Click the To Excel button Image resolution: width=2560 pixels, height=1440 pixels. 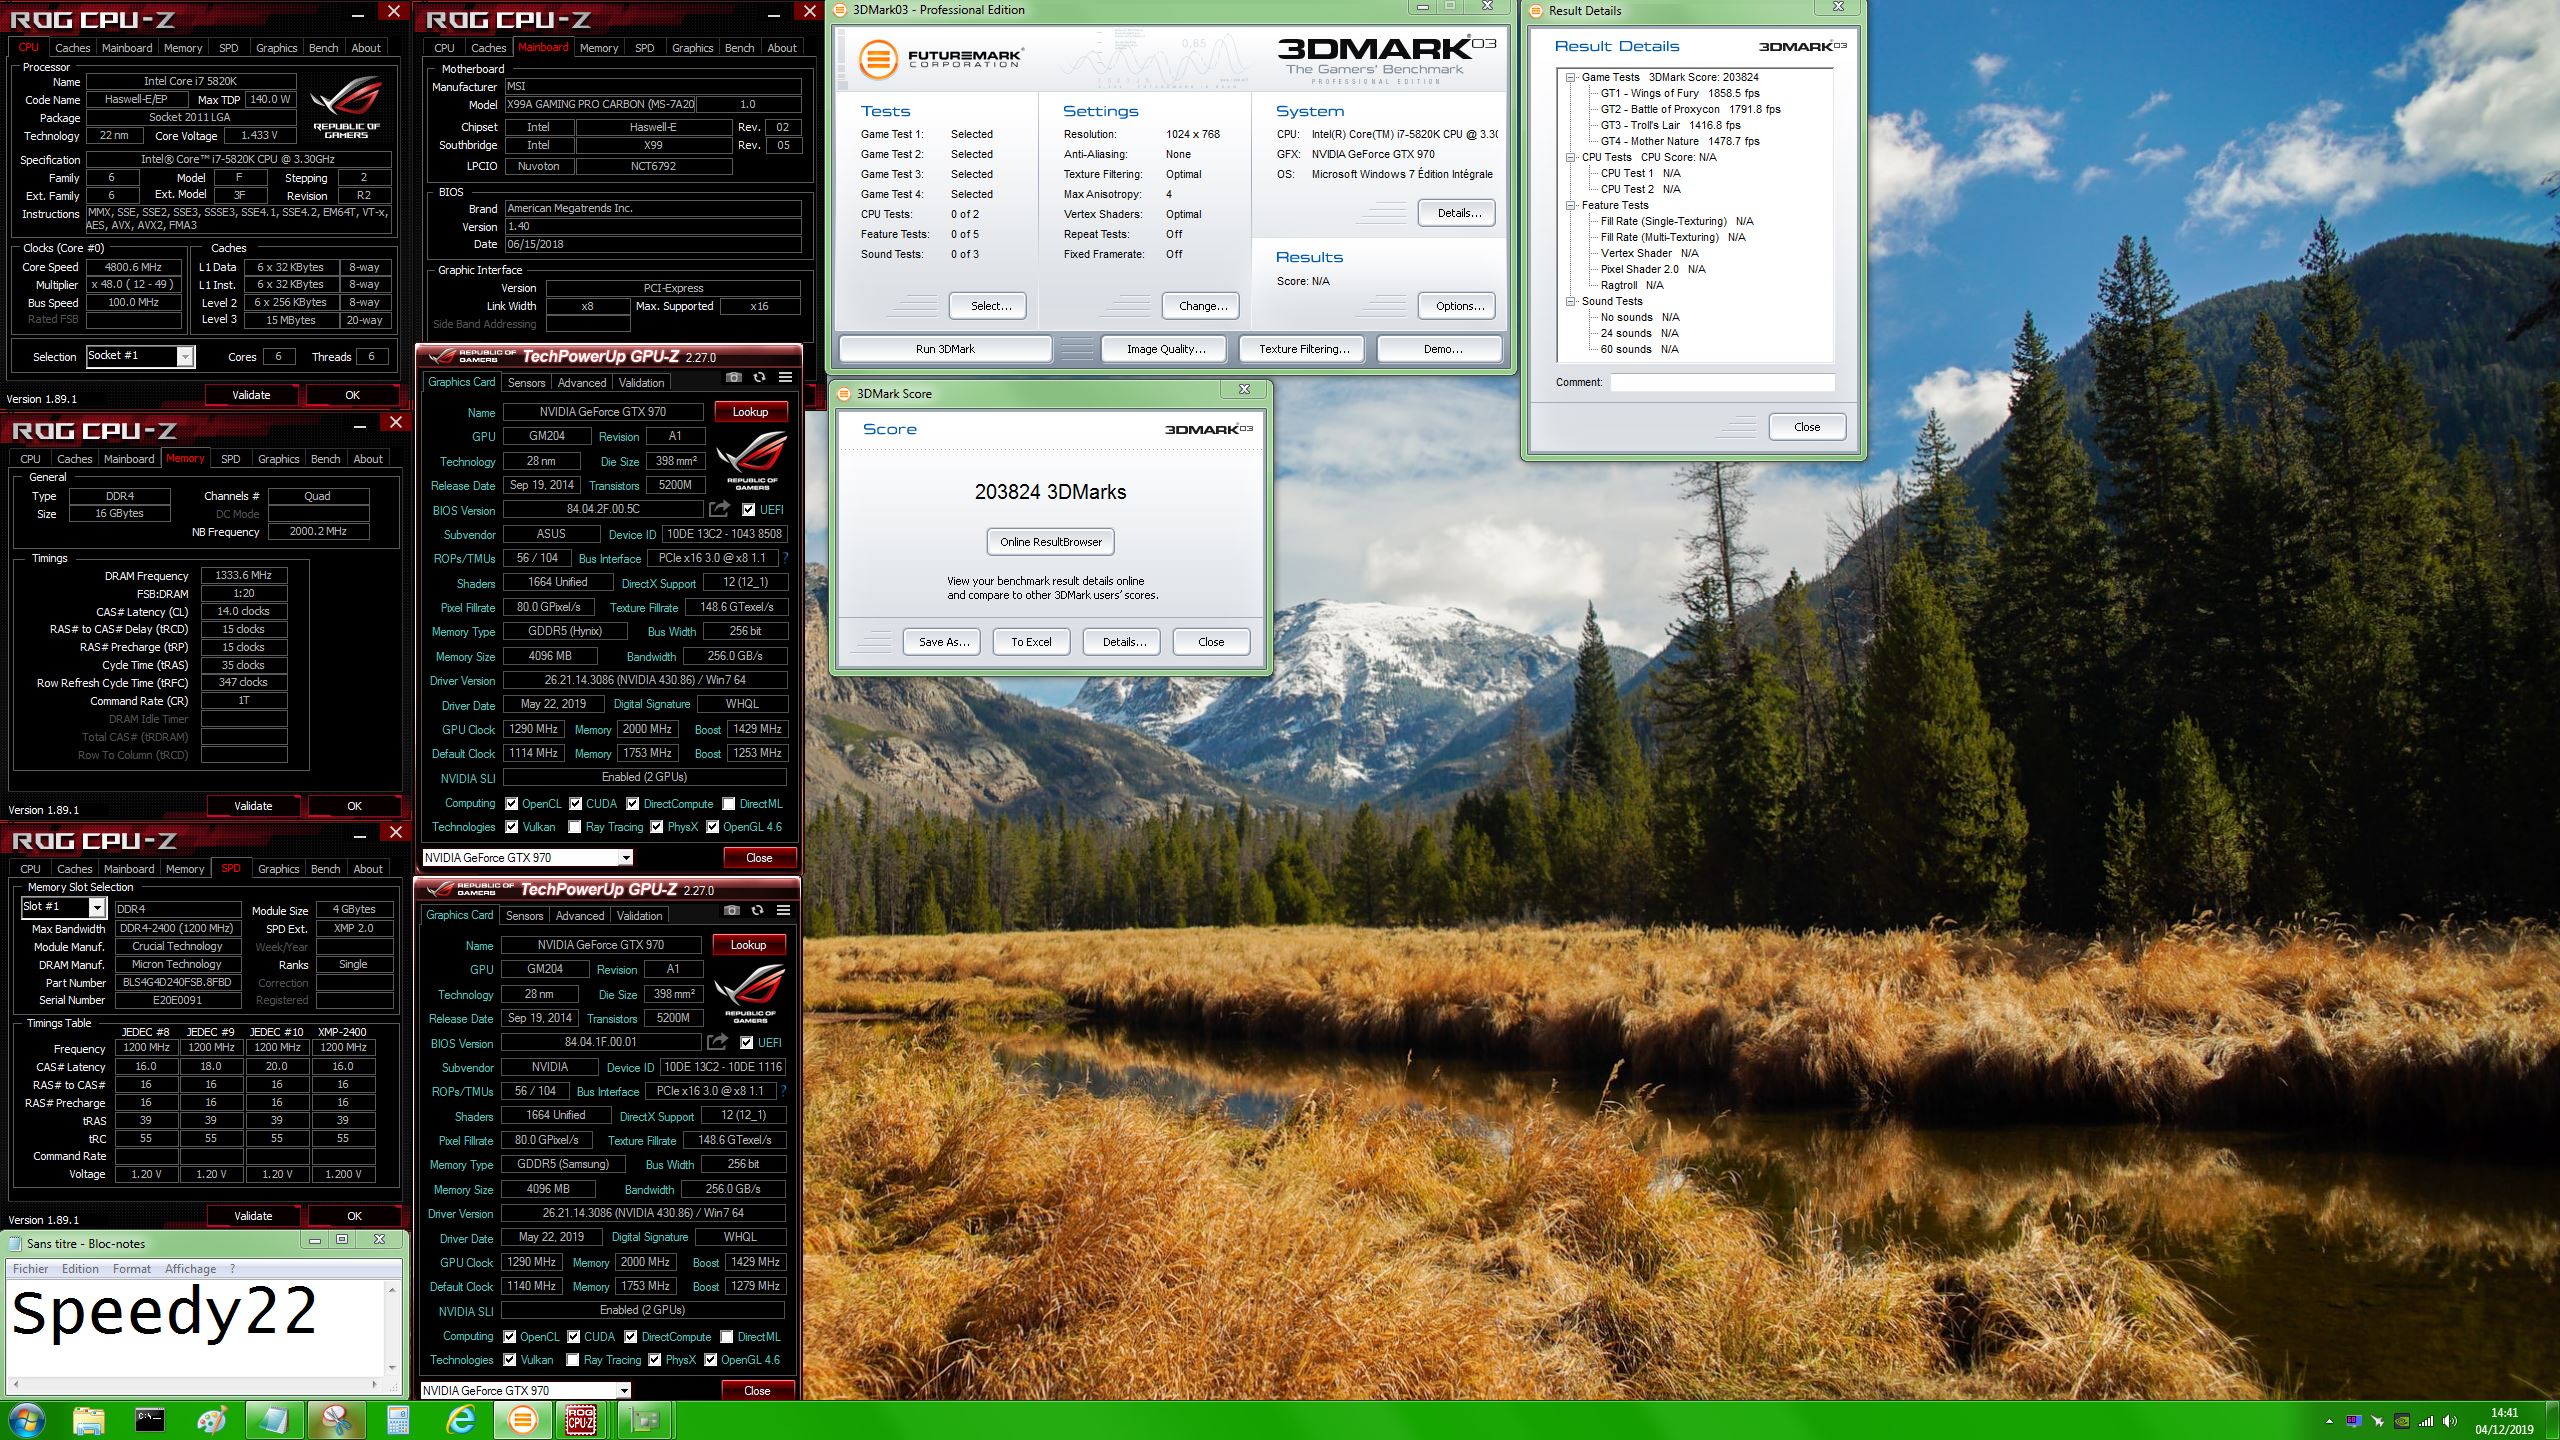(1031, 642)
